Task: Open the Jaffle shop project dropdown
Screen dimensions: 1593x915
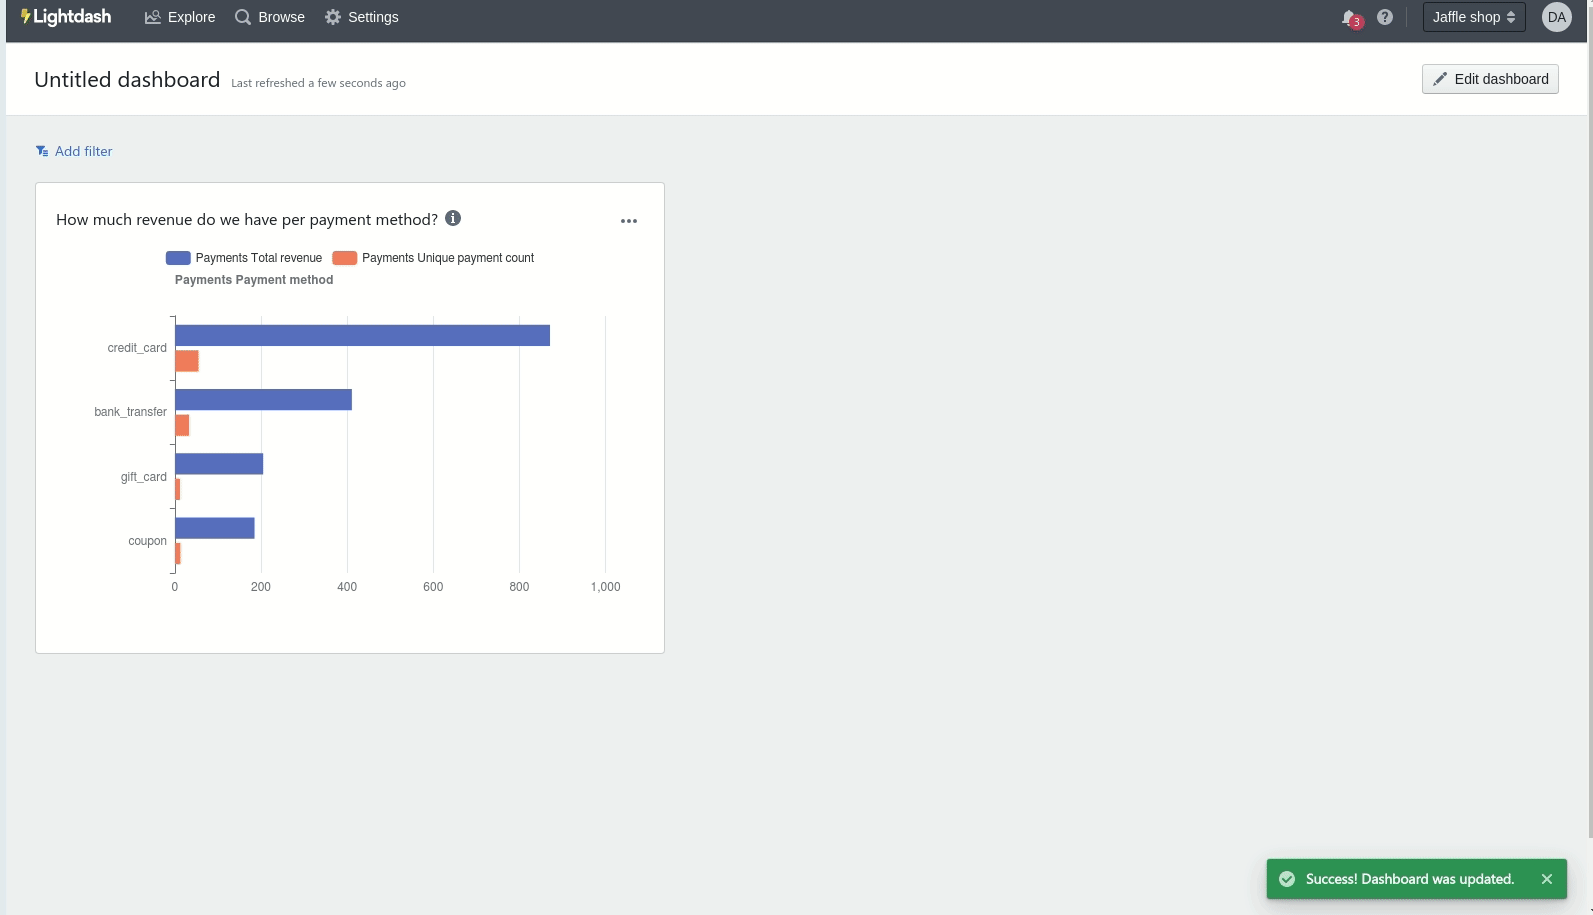Action: 1474,17
